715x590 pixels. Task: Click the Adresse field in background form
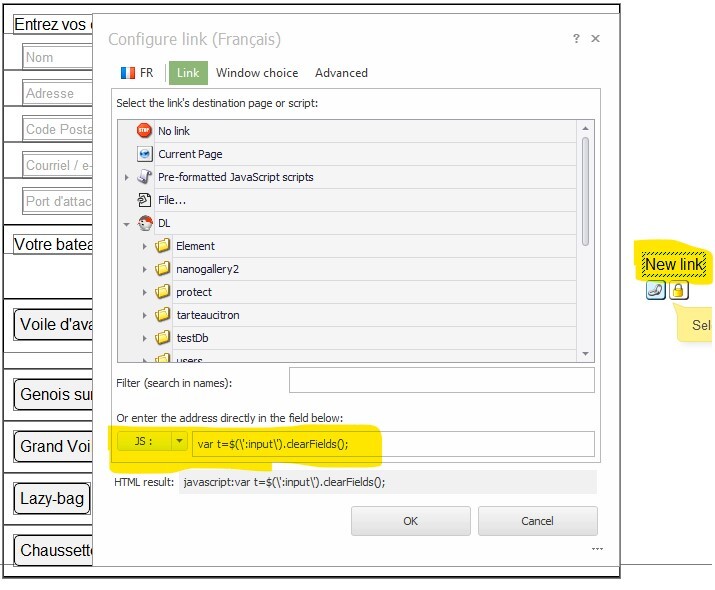click(57, 93)
